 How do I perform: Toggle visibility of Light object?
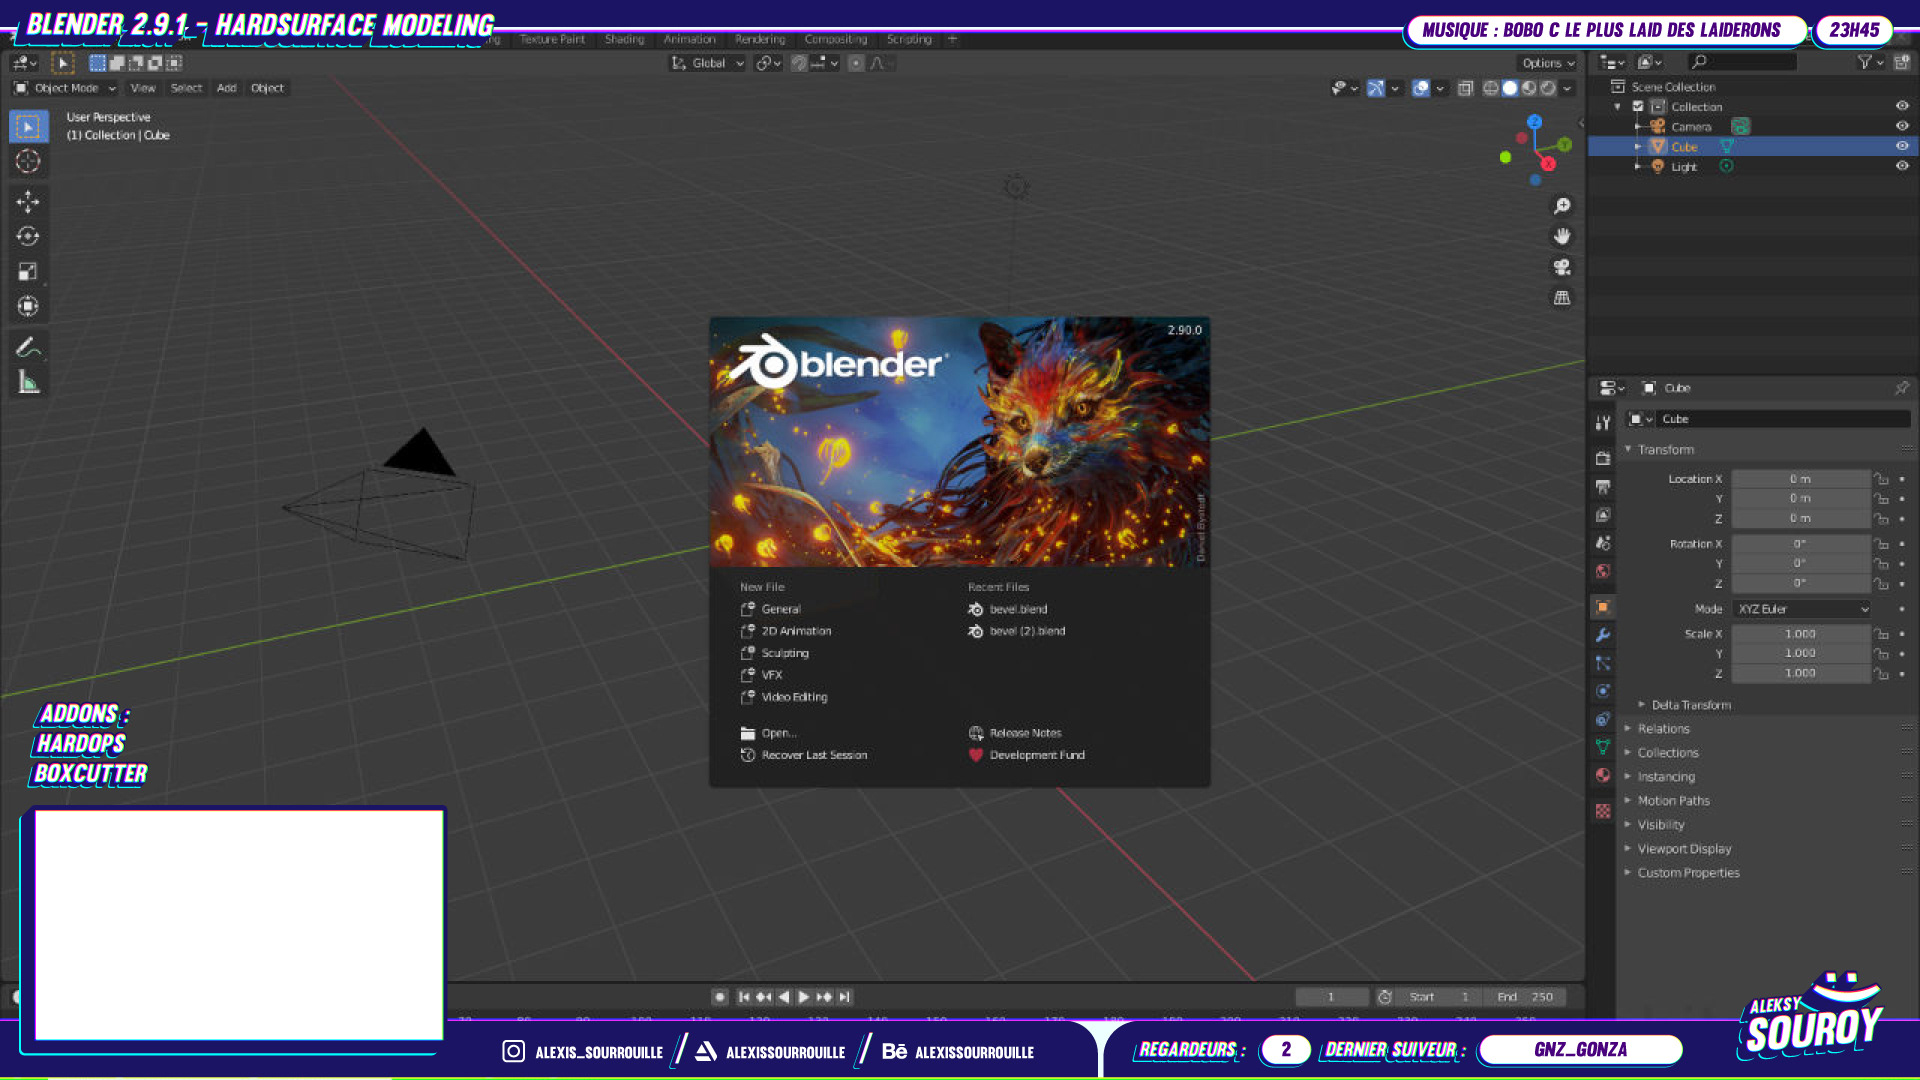1902,166
